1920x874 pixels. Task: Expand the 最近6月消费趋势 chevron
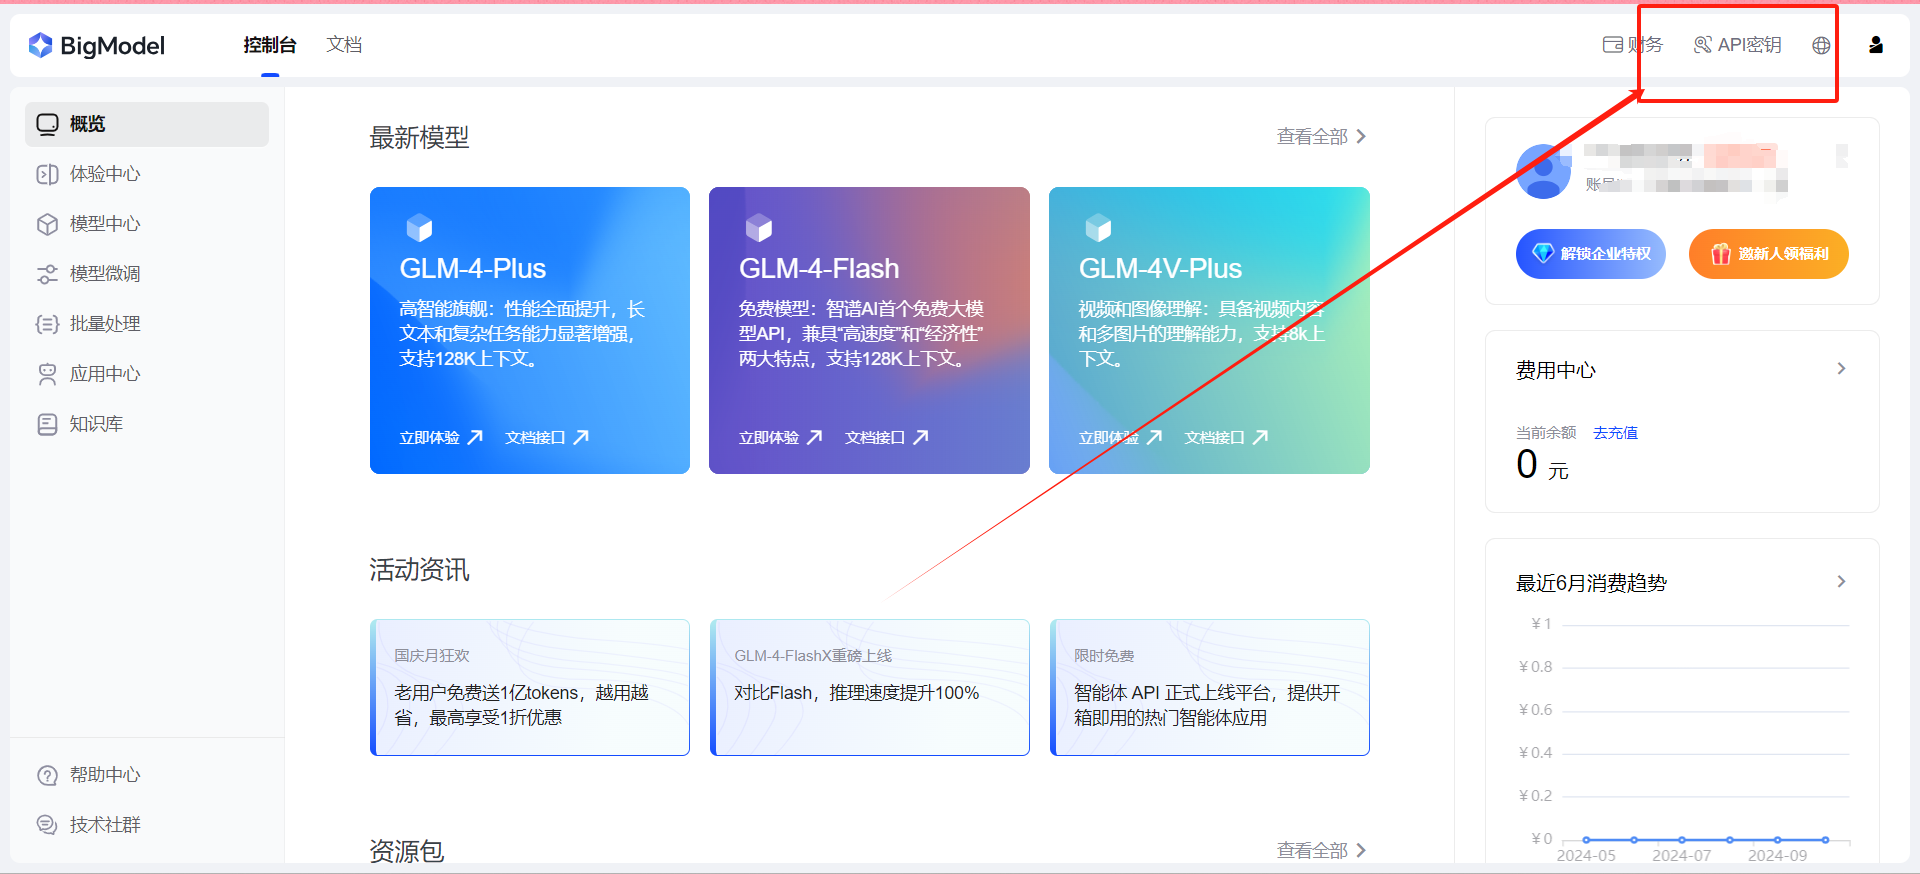click(x=1841, y=582)
